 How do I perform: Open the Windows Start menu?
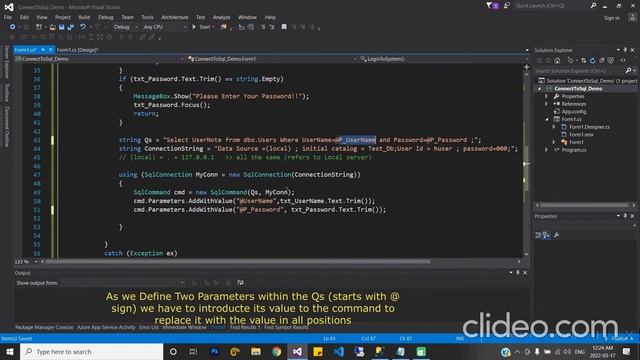pos(10,351)
